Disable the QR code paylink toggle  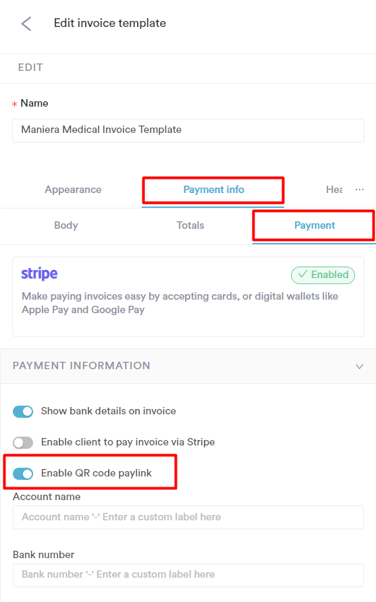(23, 473)
